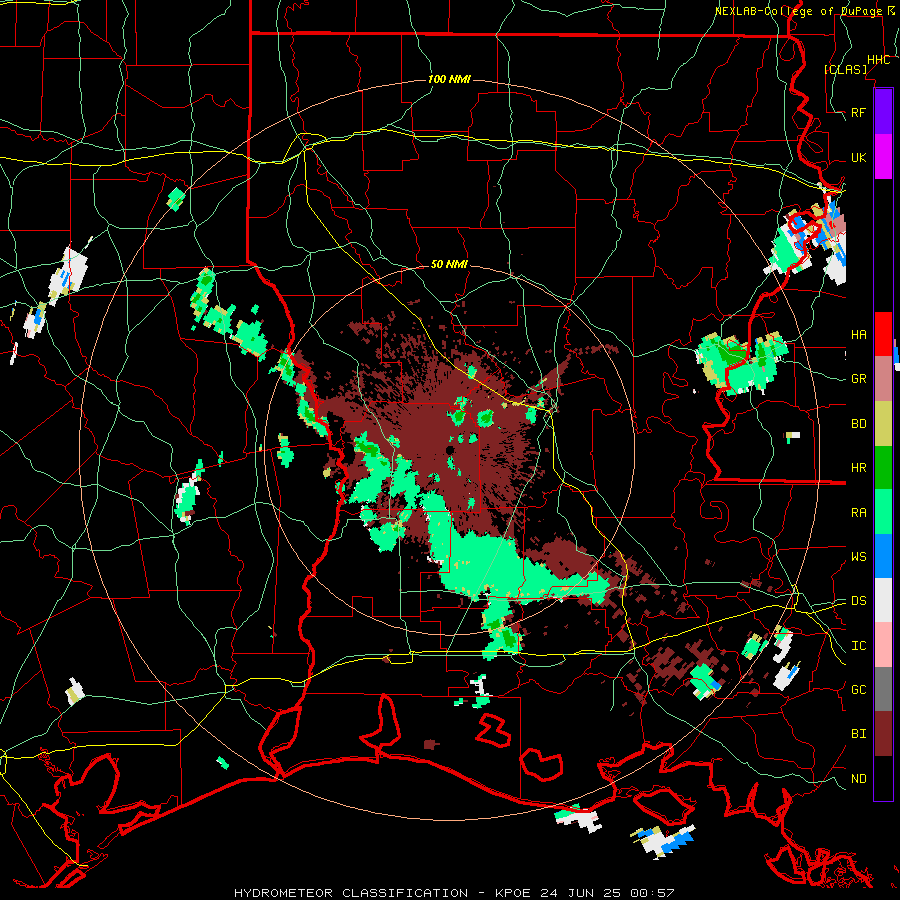Click the IC pink legend swatch

pos(883,645)
